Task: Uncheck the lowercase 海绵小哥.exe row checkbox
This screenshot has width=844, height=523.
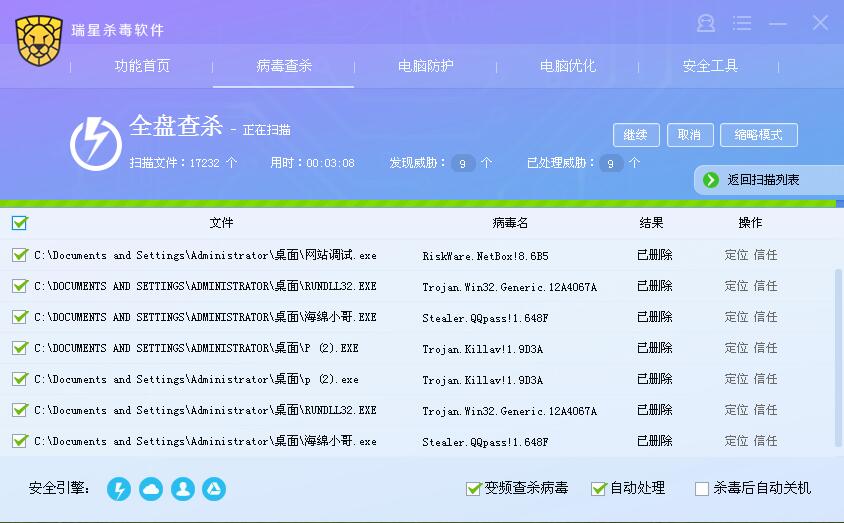Action: [x=20, y=441]
